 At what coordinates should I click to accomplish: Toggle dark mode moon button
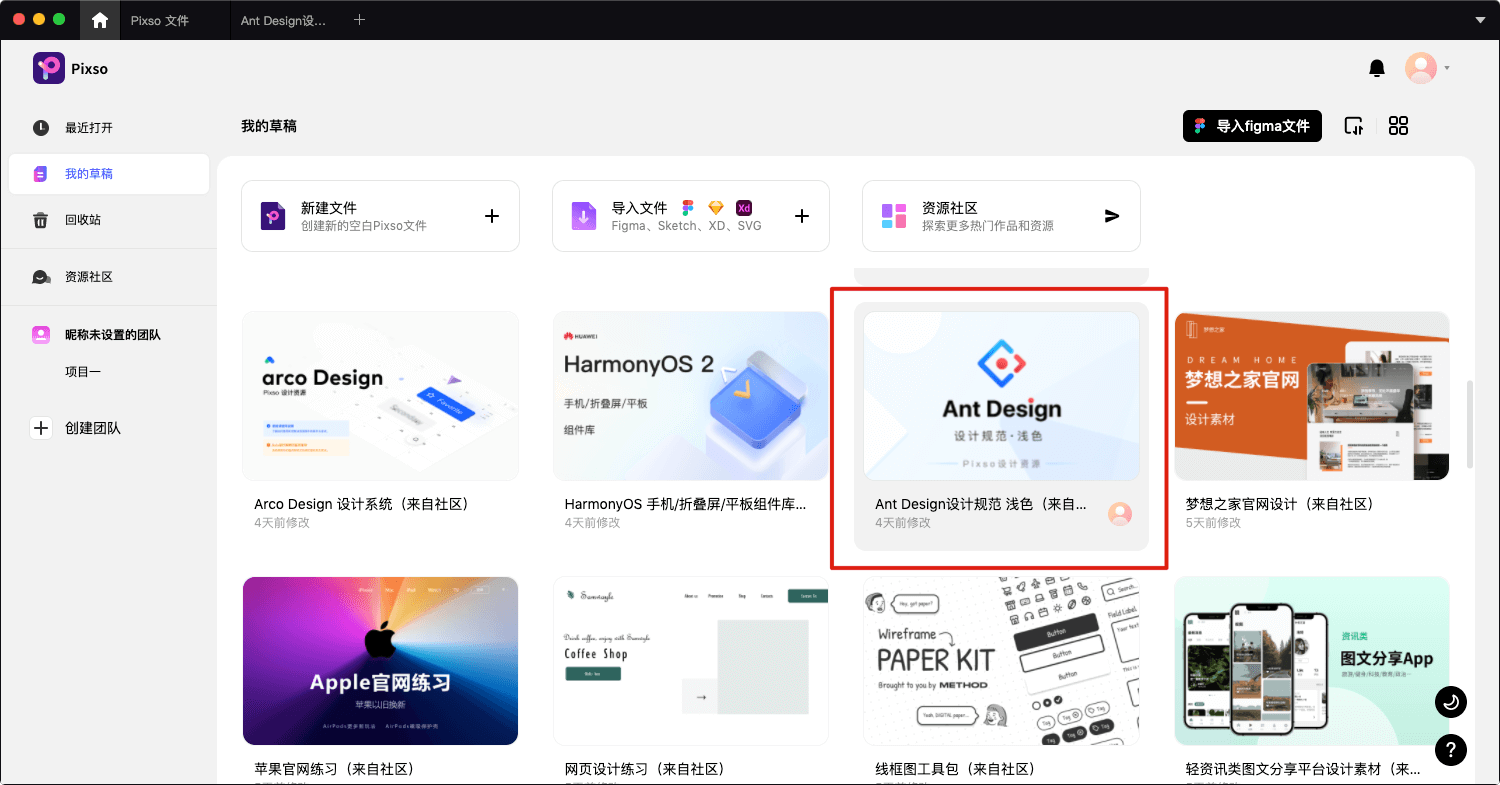coord(1450,702)
